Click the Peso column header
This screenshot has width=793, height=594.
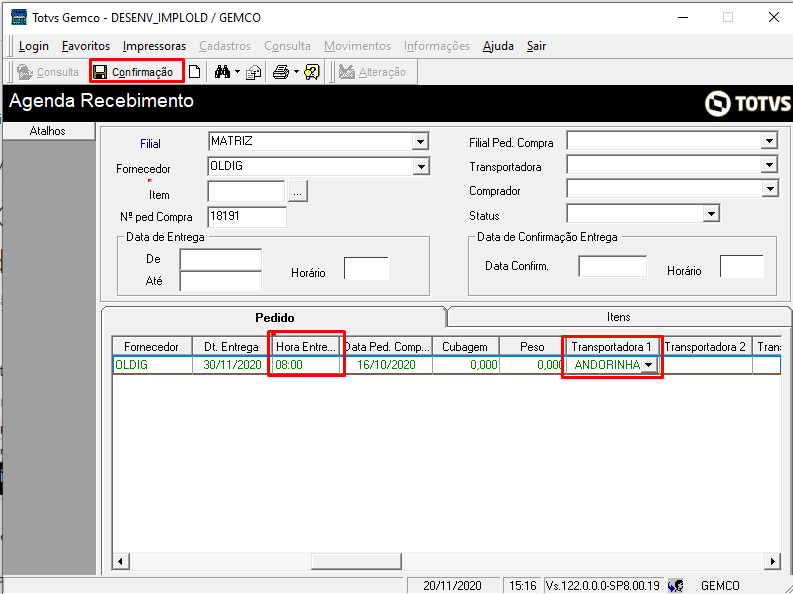(532, 347)
